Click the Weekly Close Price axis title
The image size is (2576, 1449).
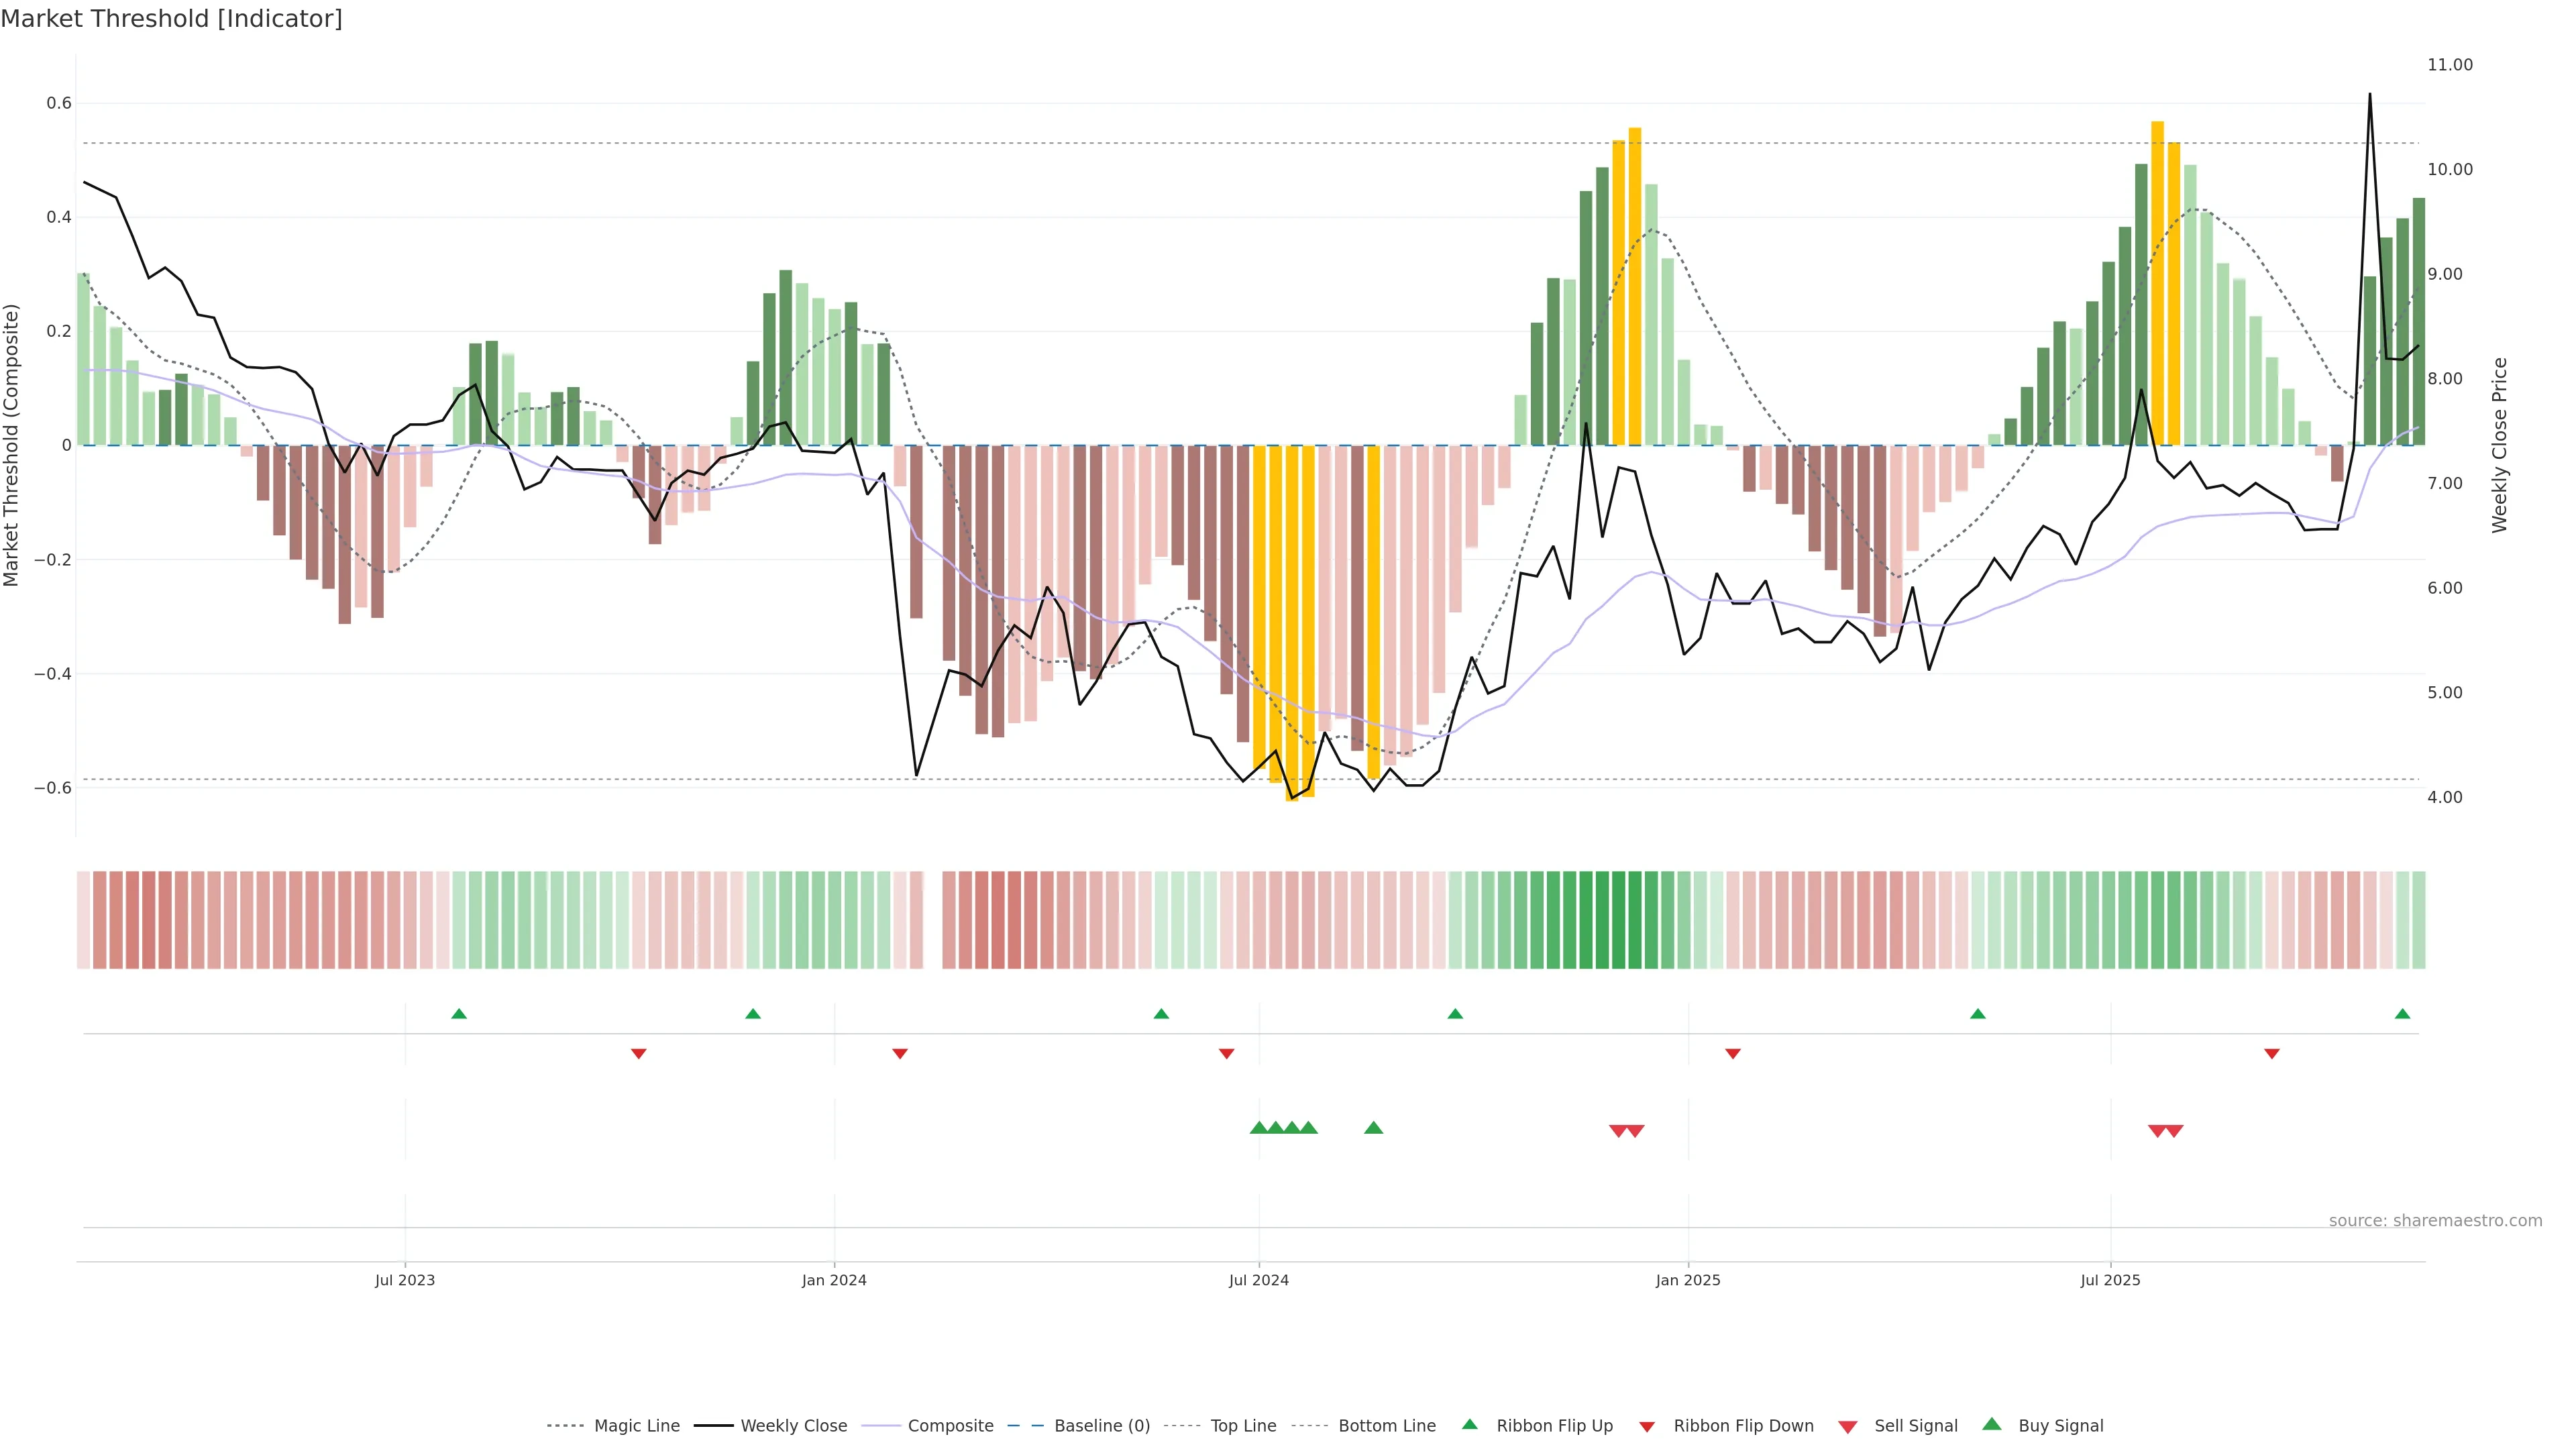click(x=2499, y=445)
